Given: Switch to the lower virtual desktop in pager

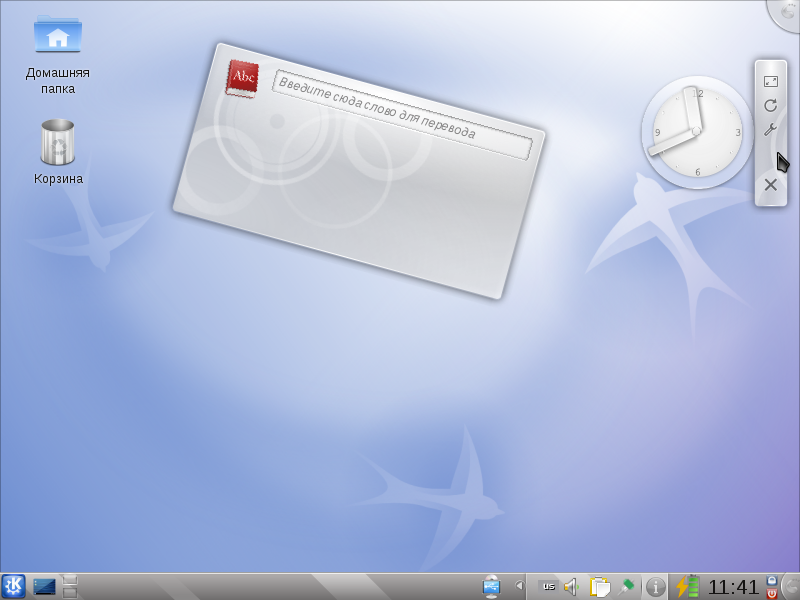Looking at the screenshot, I should (70, 592).
